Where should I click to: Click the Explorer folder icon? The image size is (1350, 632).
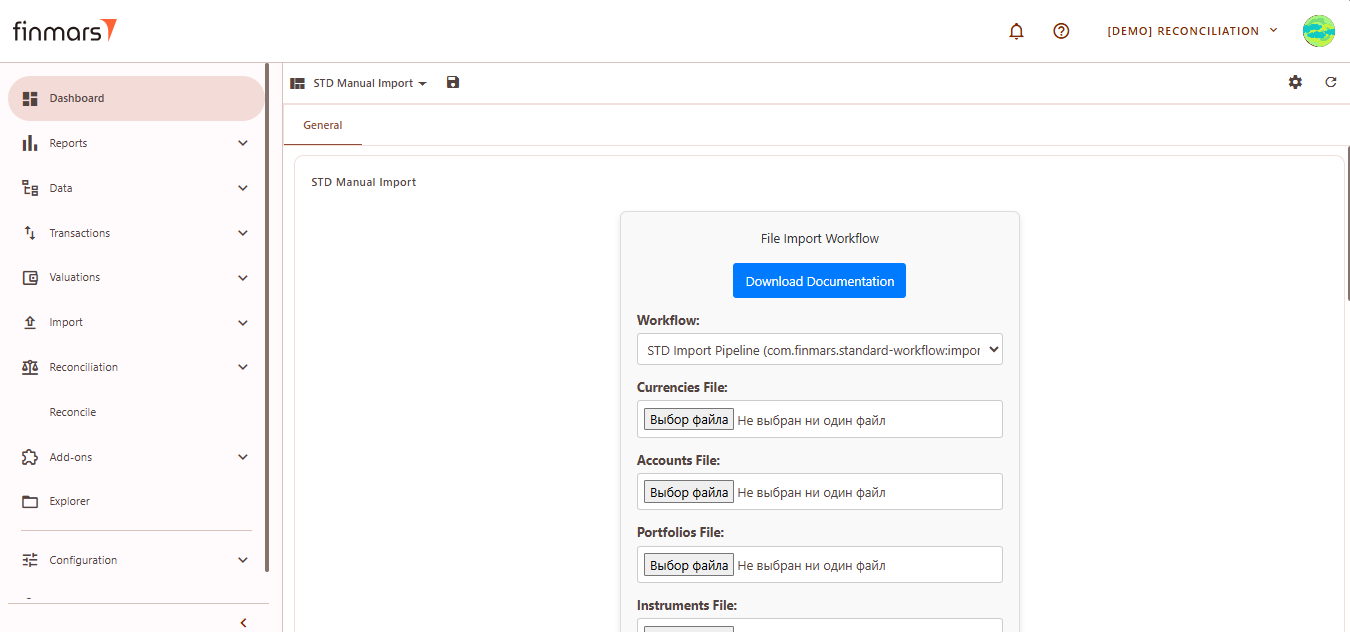click(x=30, y=502)
